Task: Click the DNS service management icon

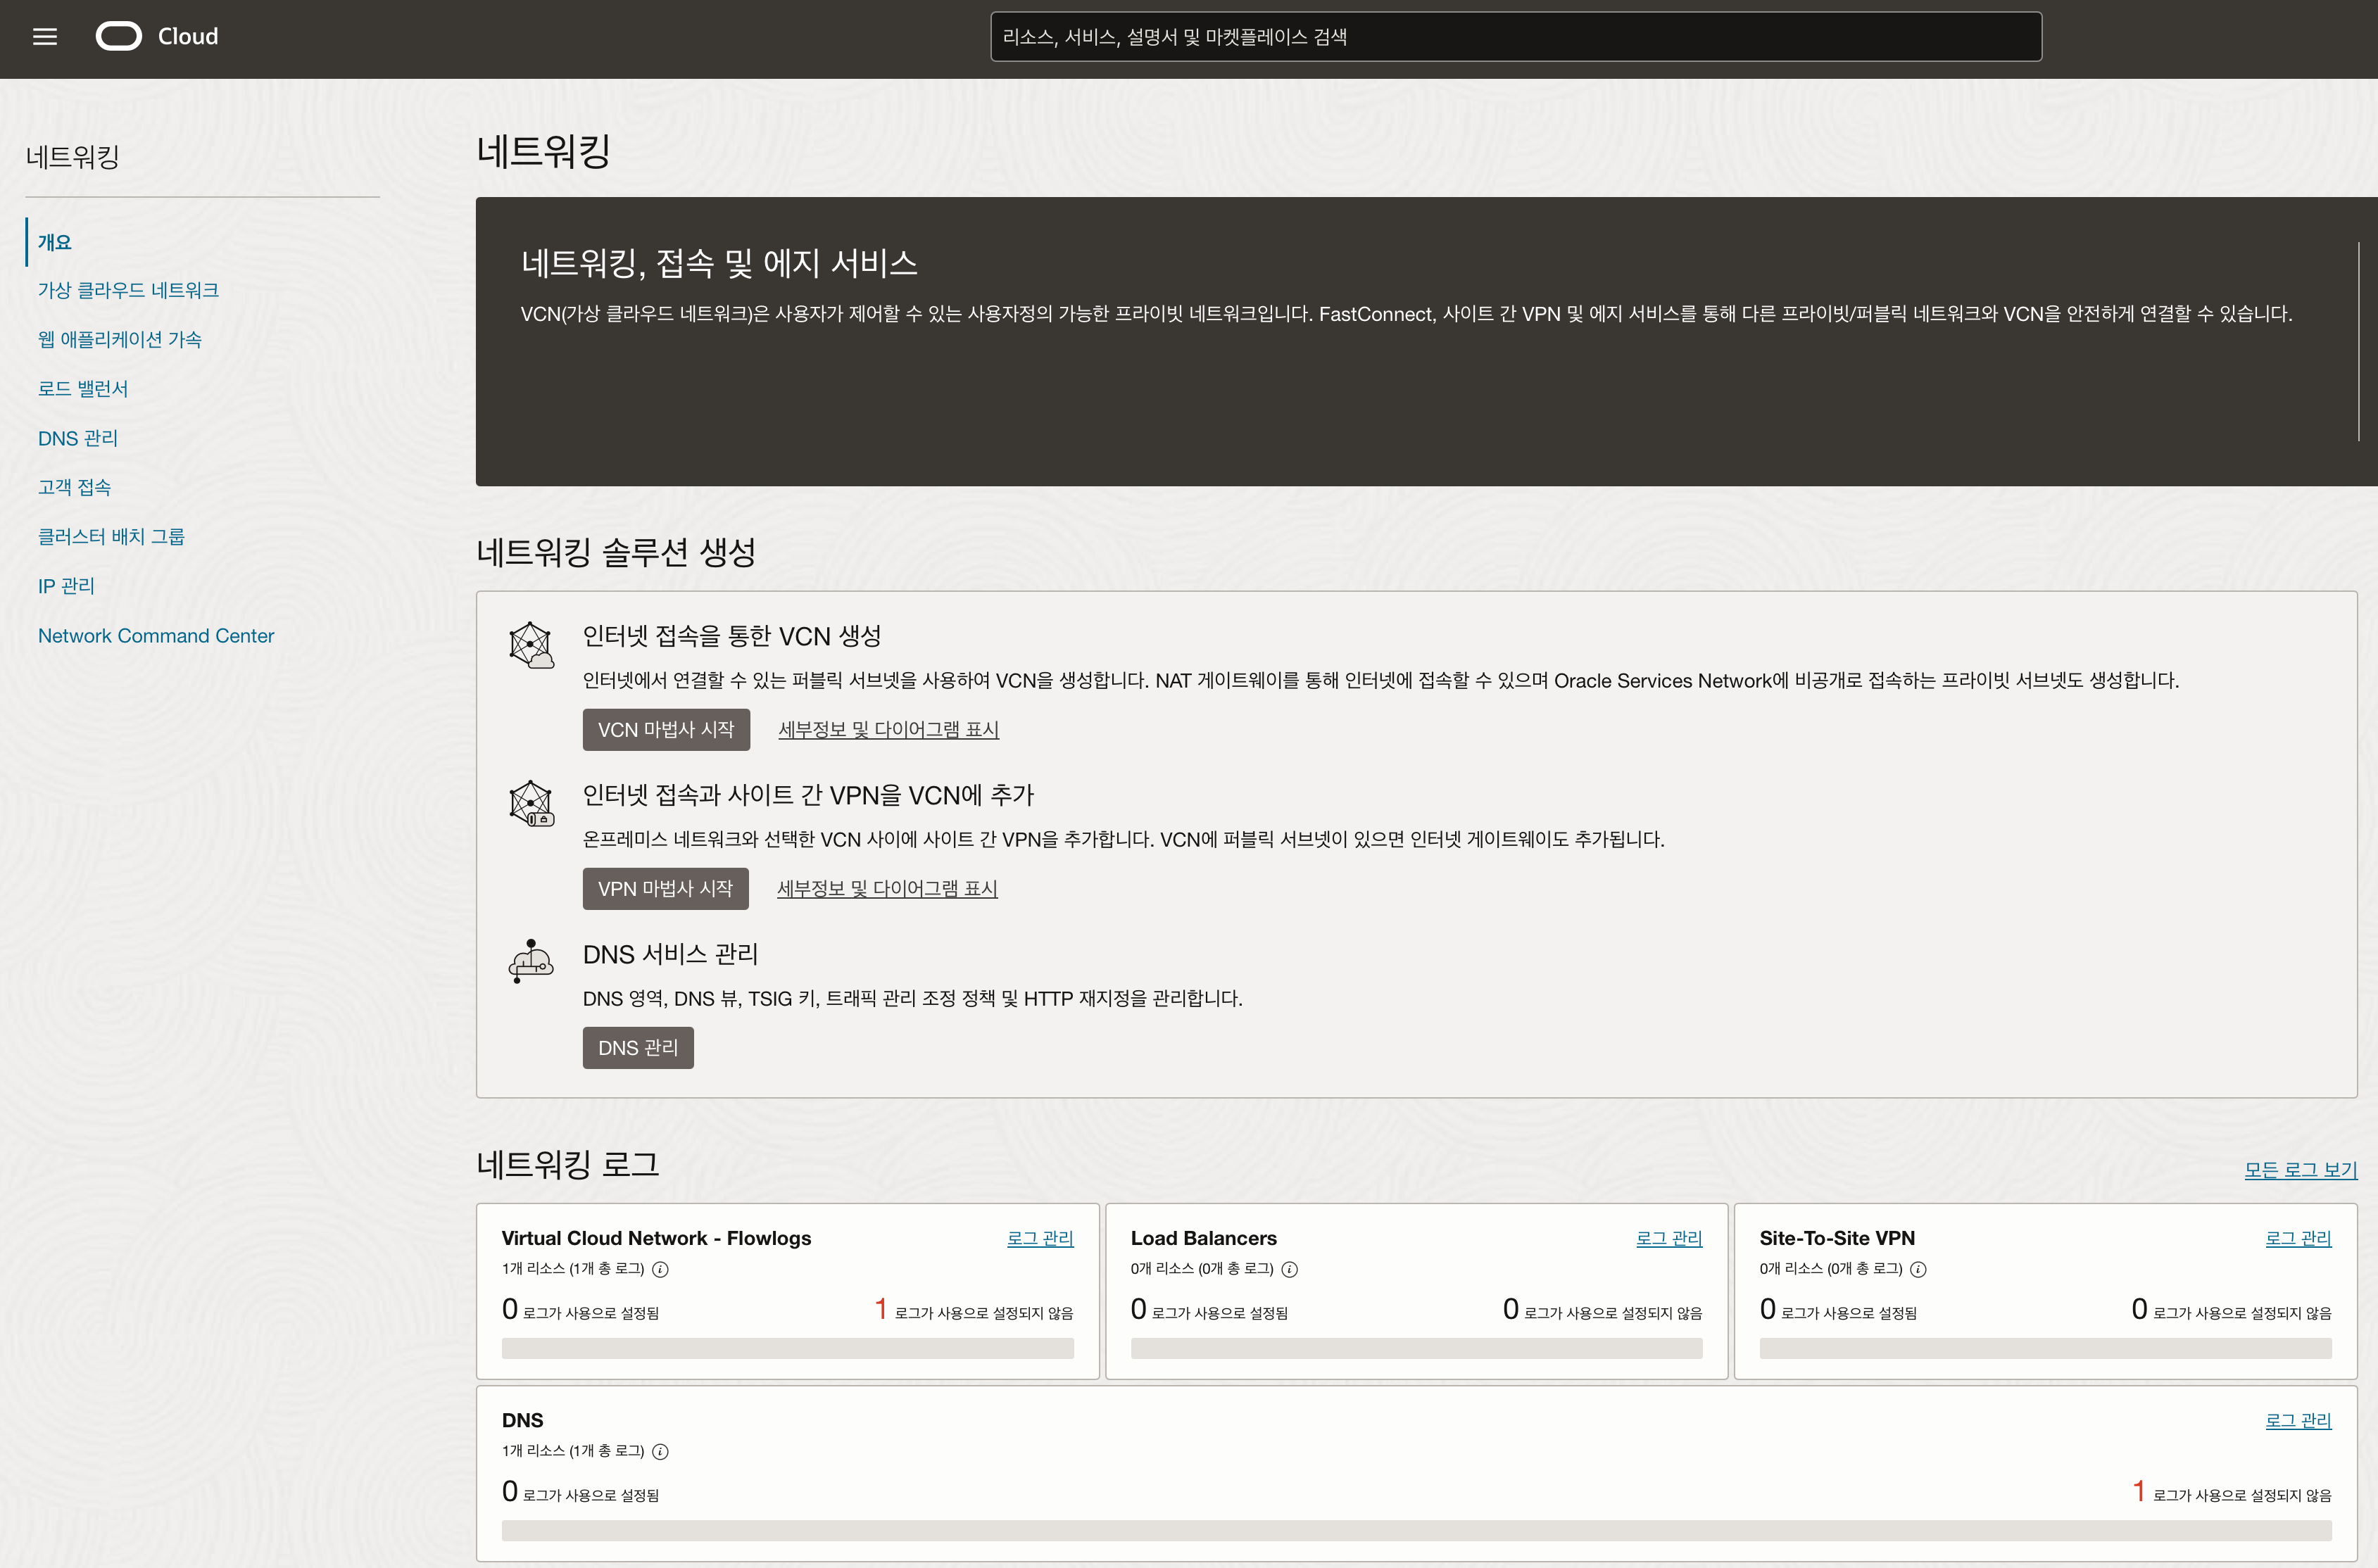Action: click(x=531, y=962)
